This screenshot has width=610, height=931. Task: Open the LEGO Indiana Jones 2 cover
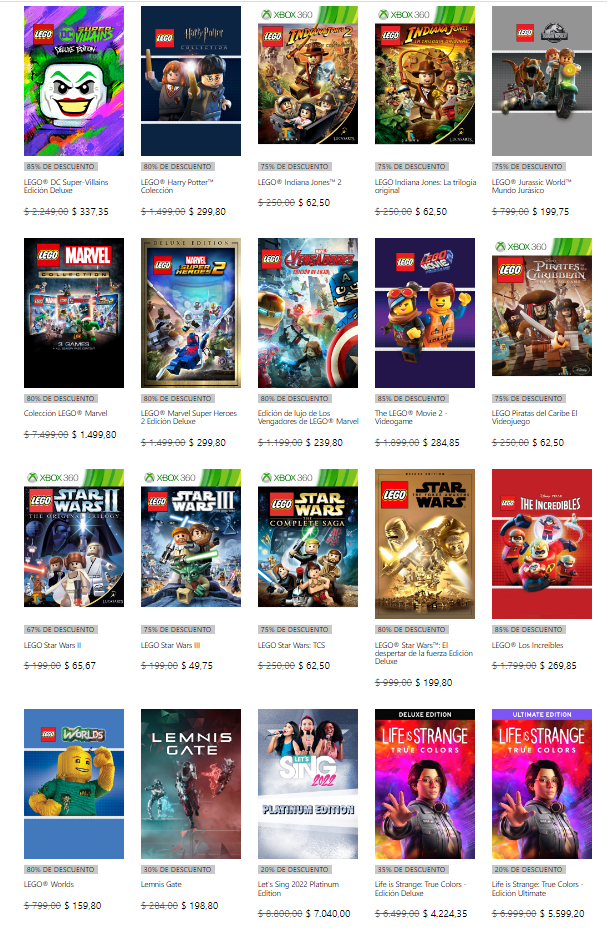tap(308, 75)
